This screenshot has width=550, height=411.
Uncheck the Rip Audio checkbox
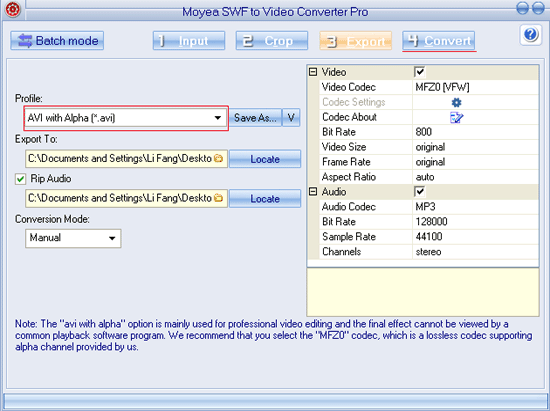[20, 179]
